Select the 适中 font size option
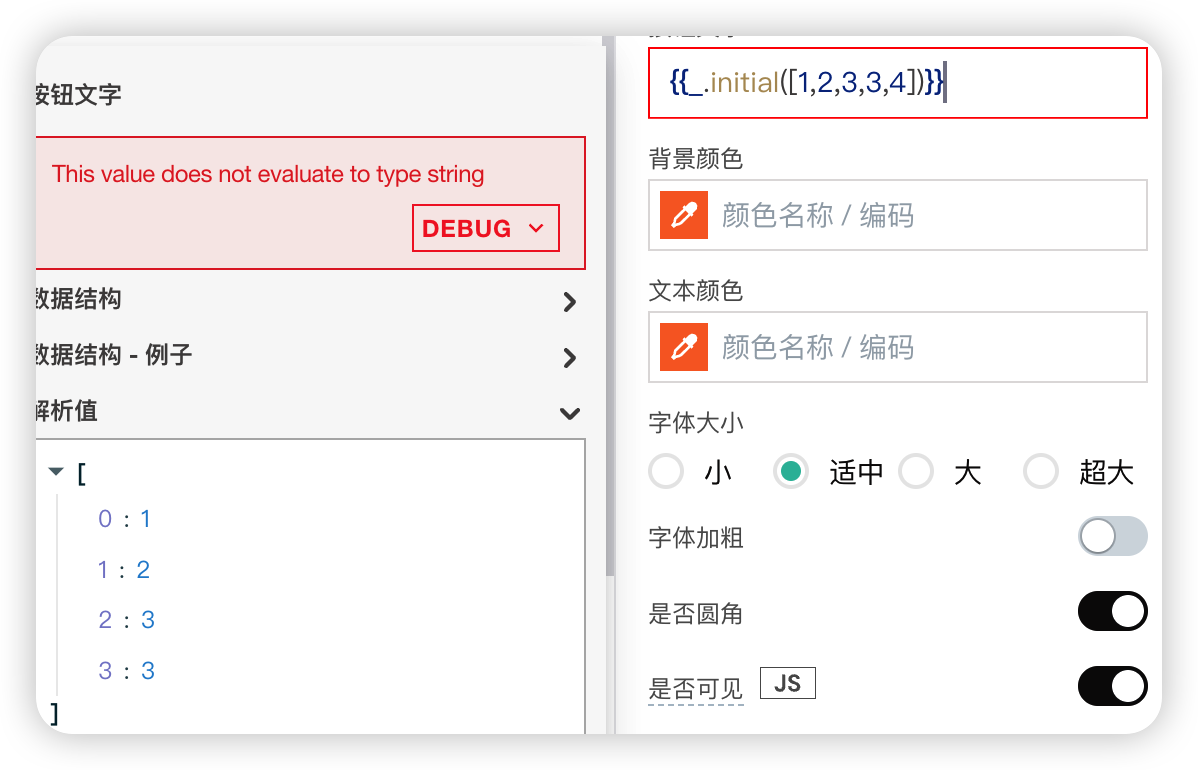This screenshot has height=770, width=1198. tap(792, 471)
